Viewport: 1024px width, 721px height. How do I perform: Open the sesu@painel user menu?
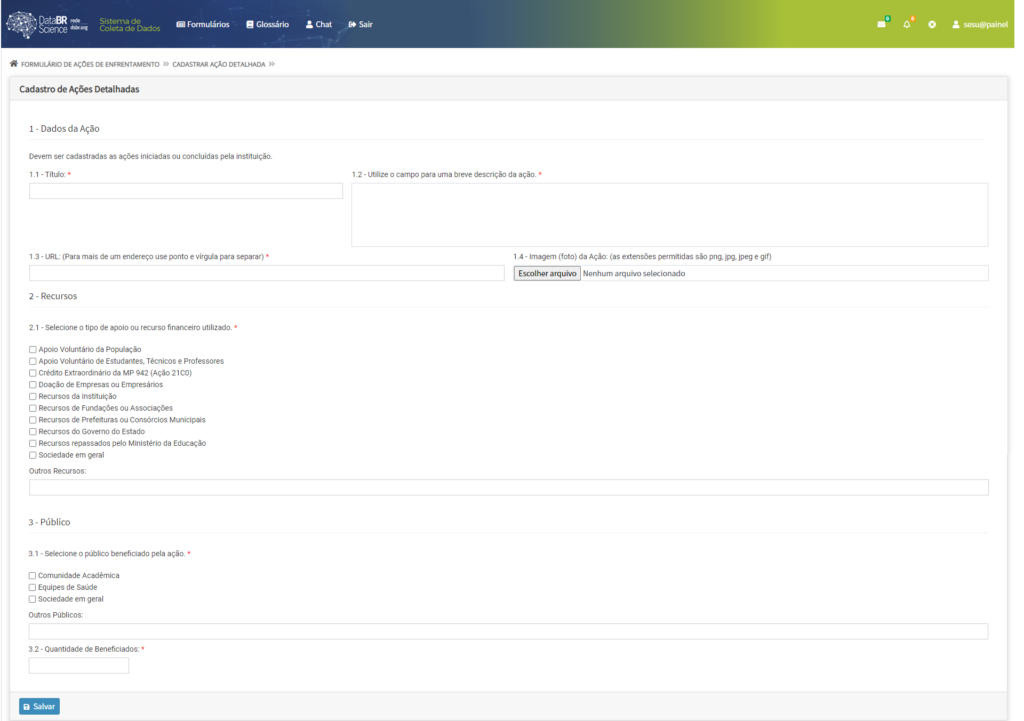pos(979,24)
